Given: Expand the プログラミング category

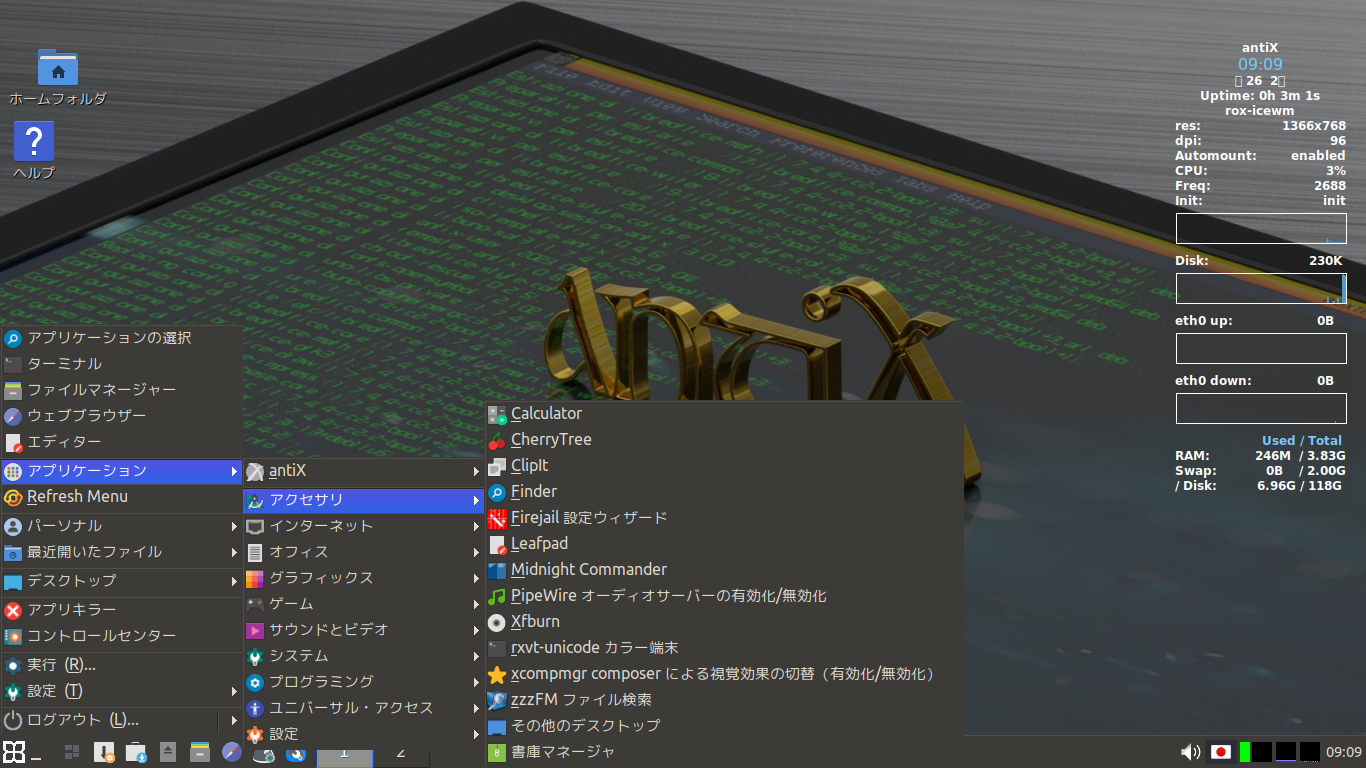Looking at the screenshot, I should 364,682.
